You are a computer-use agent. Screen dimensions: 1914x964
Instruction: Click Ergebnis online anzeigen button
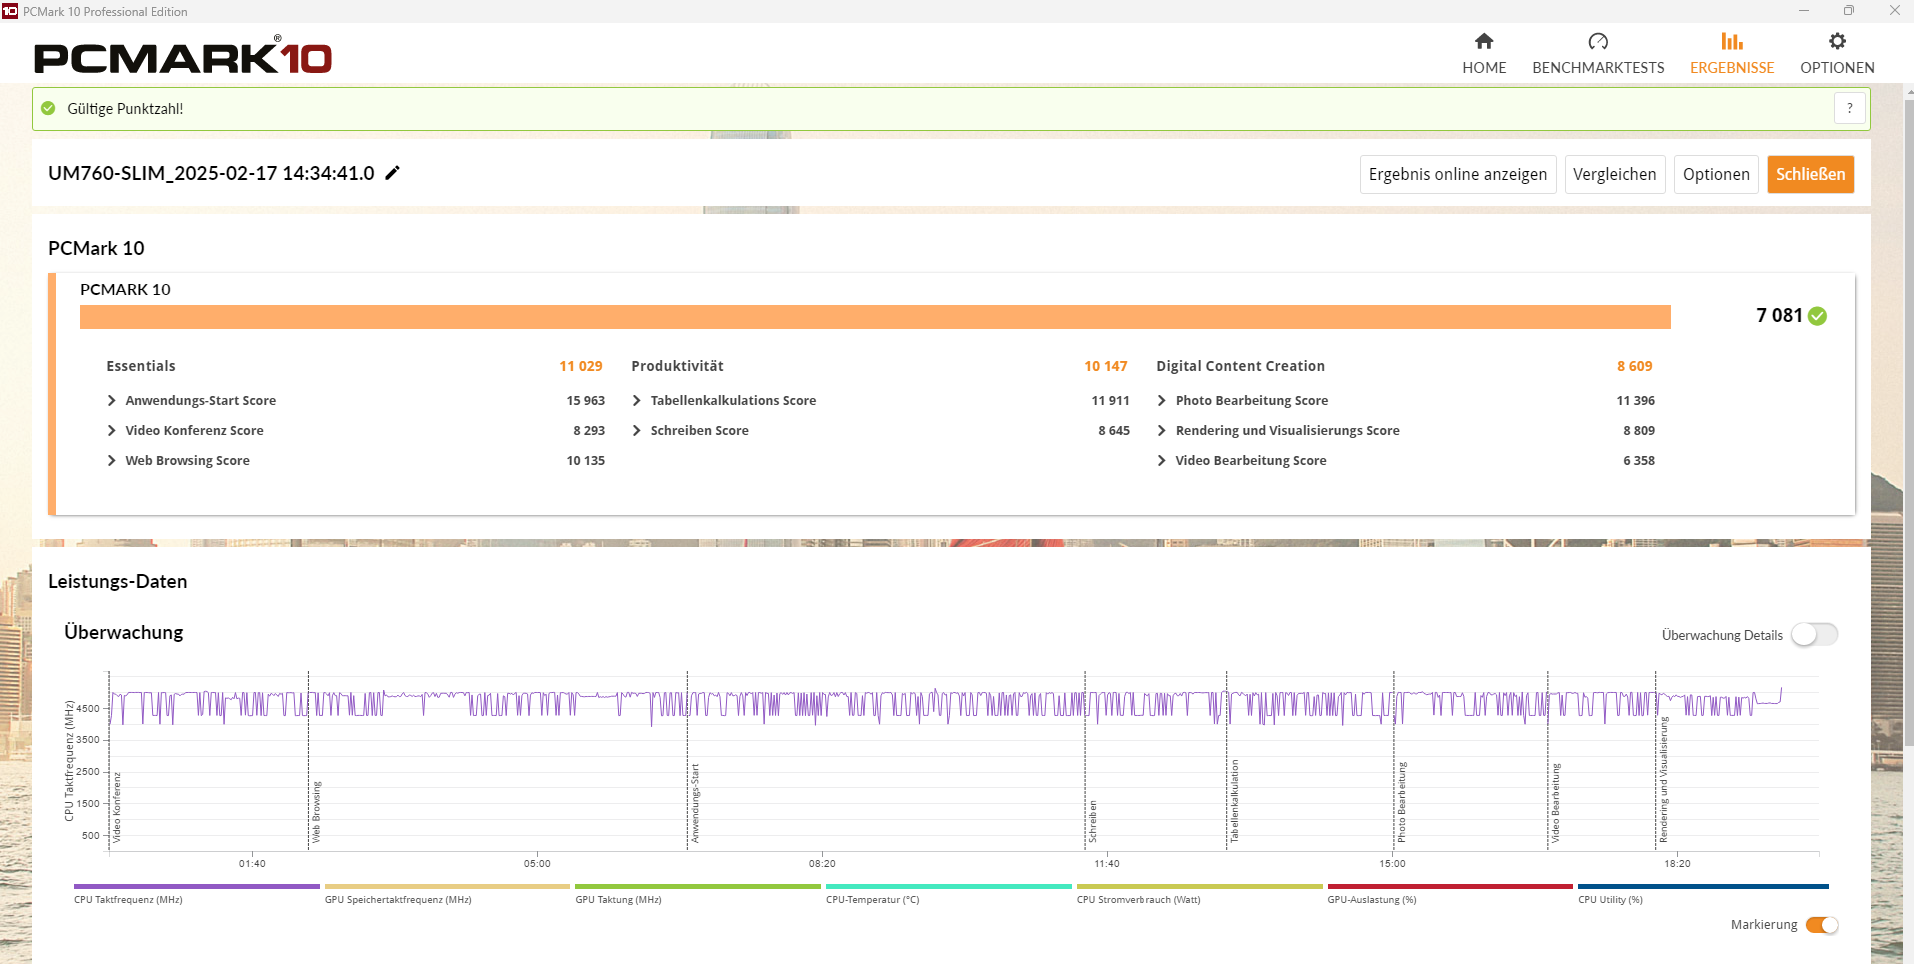click(x=1457, y=174)
